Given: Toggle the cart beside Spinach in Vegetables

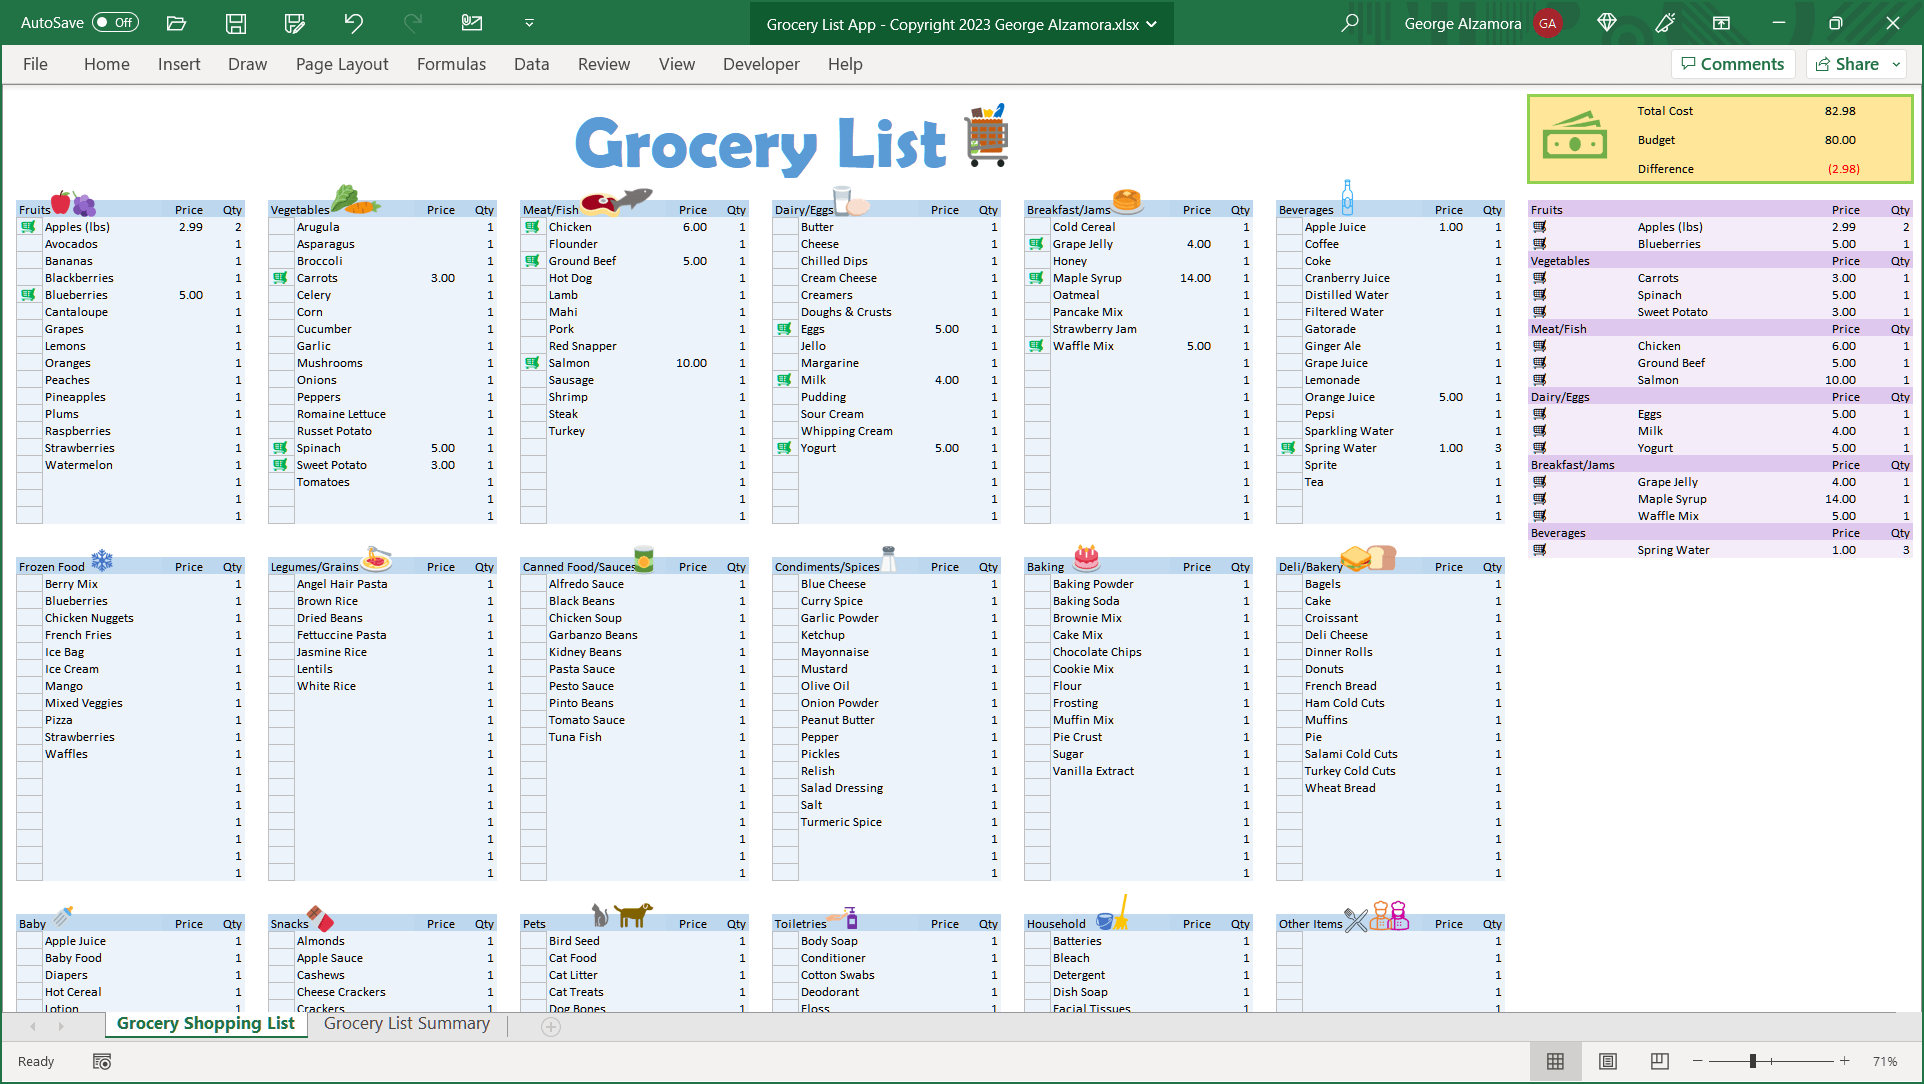Looking at the screenshot, I should pos(281,447).
